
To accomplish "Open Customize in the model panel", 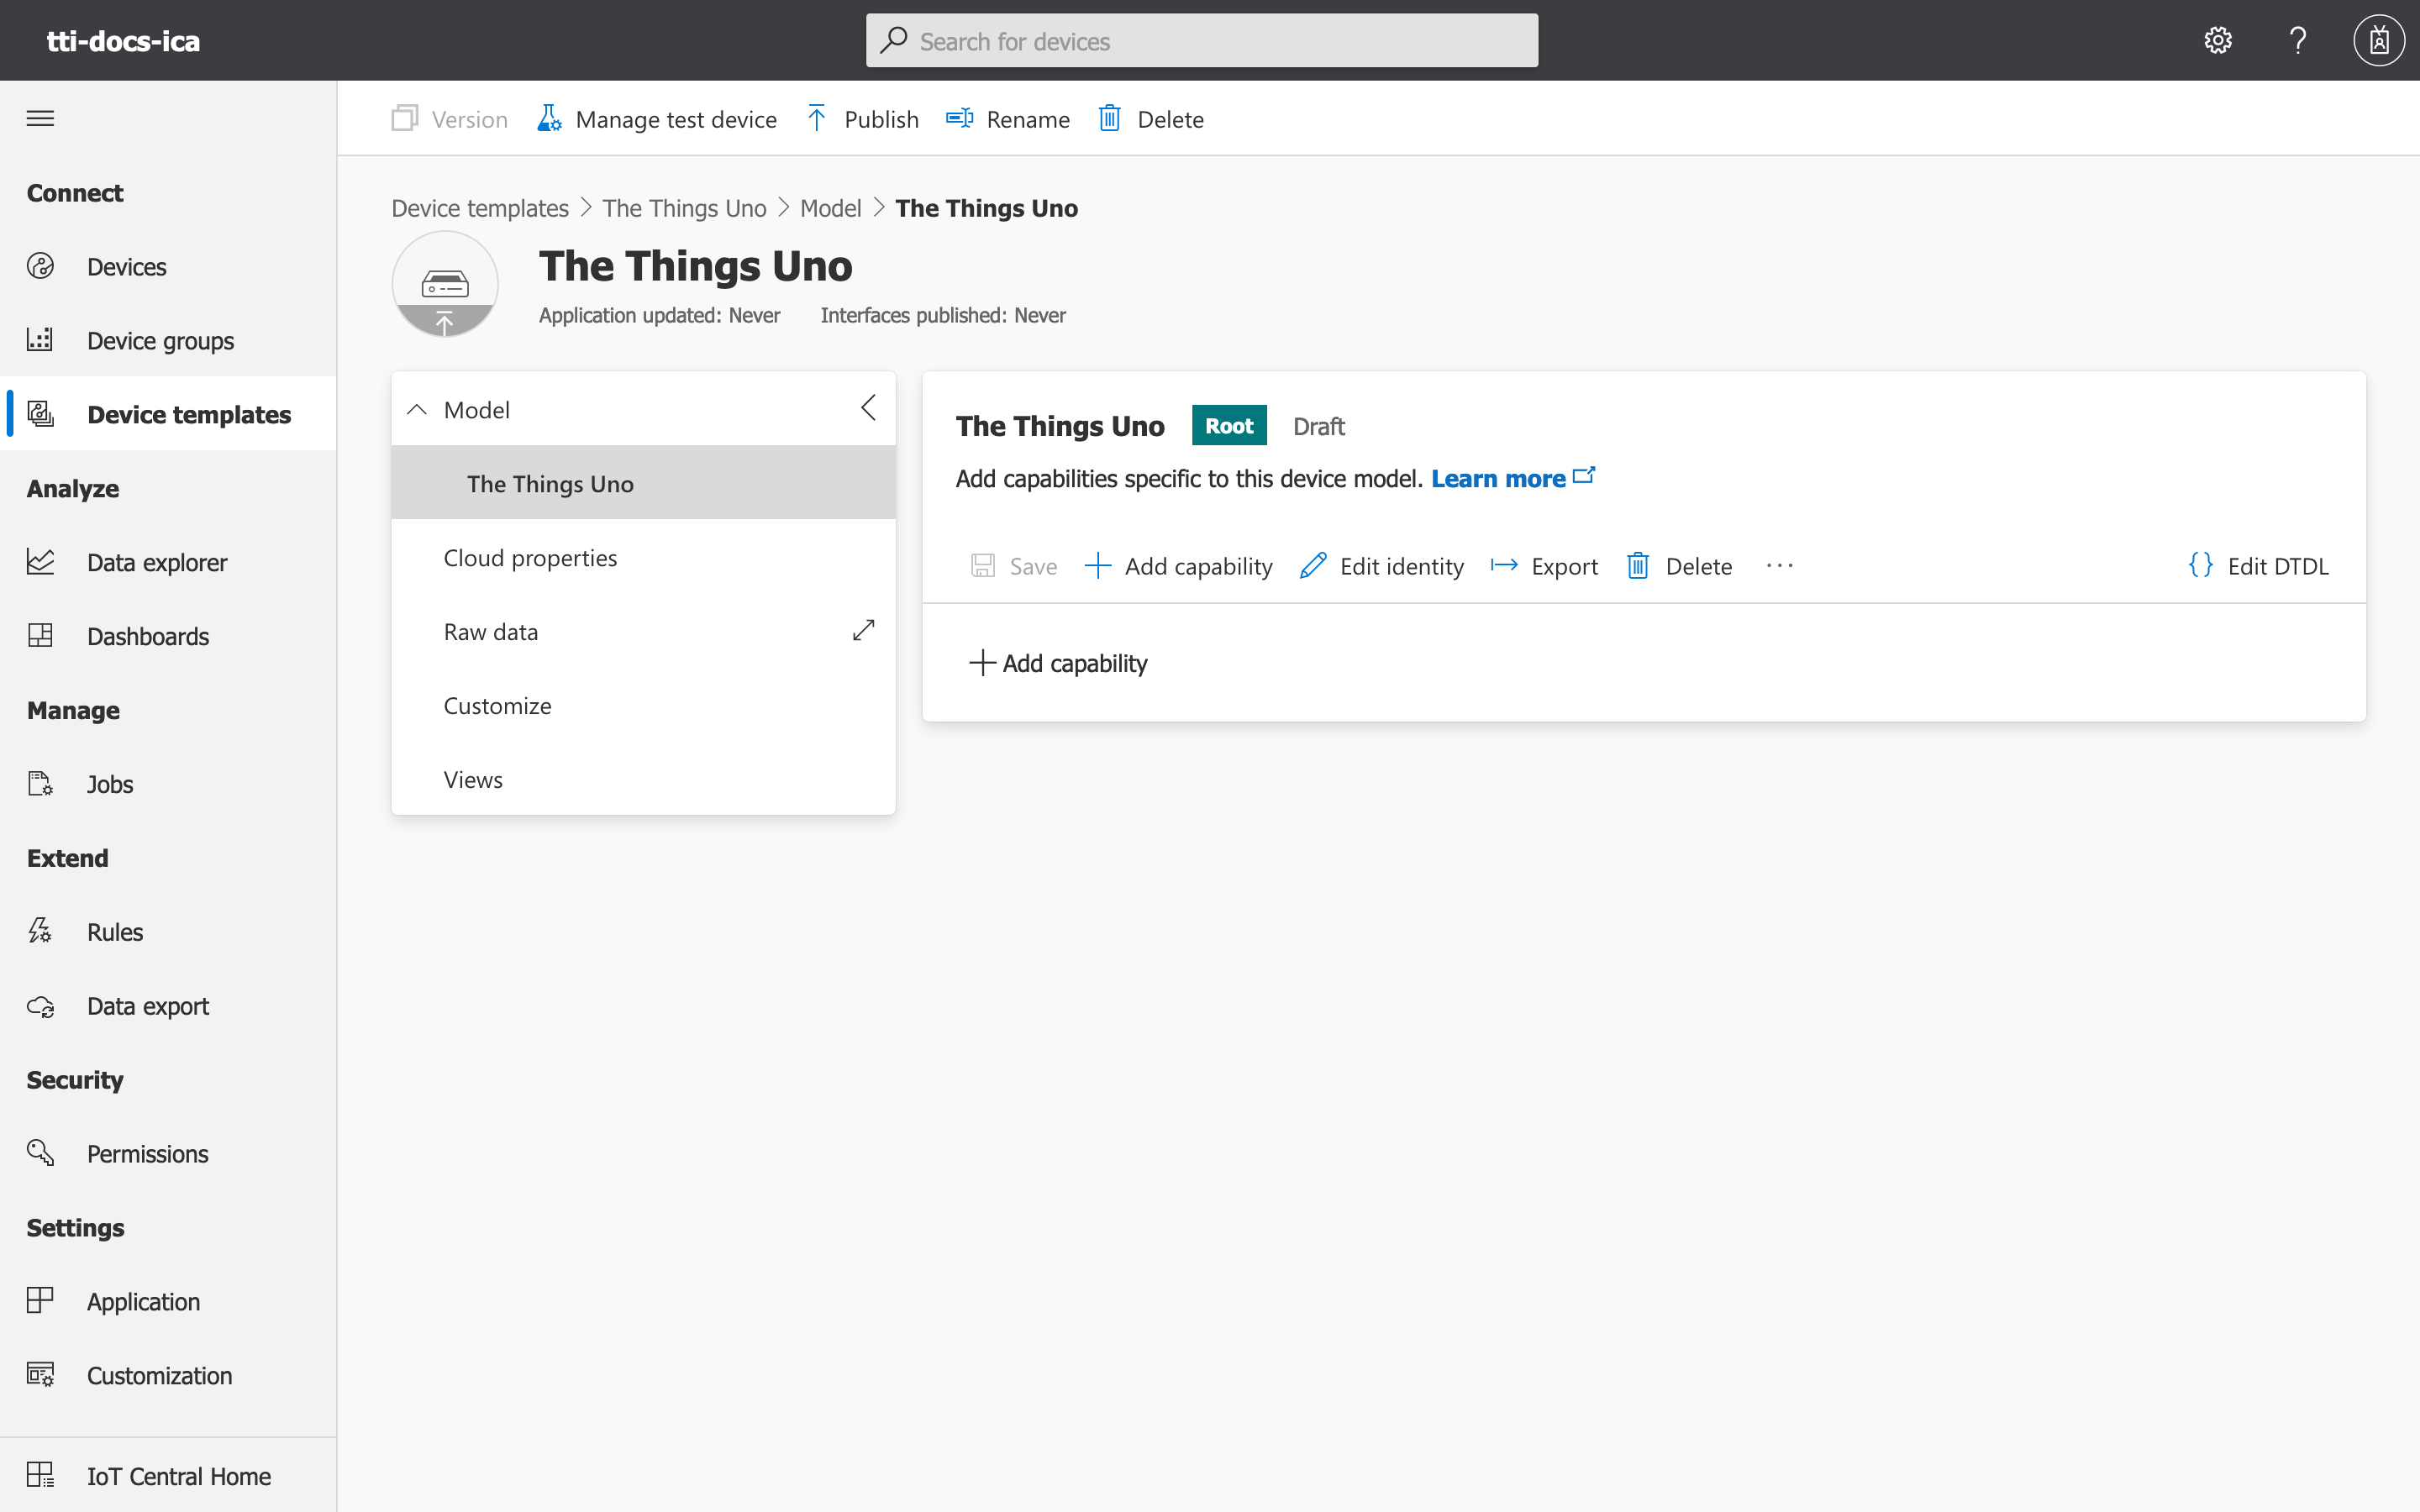I will 643,705.
